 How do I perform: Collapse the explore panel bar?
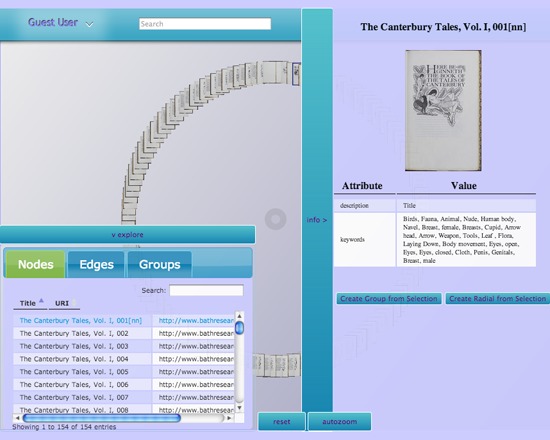click(x=127, y=235)
